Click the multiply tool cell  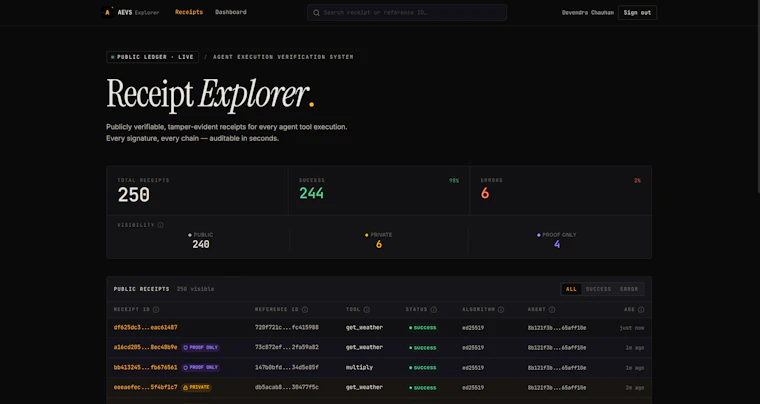click(x=359, y=367)
